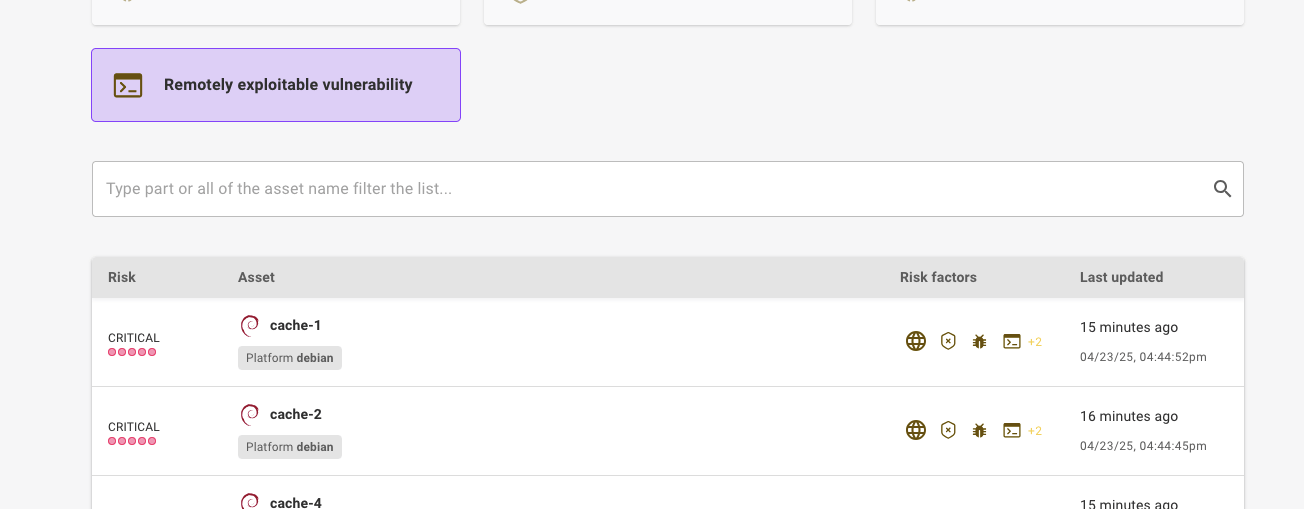Image resolution: width=1304 pixels, height=509 pixels.
Task: Click cache-2 globe risk factor icon
Action: 916,430
